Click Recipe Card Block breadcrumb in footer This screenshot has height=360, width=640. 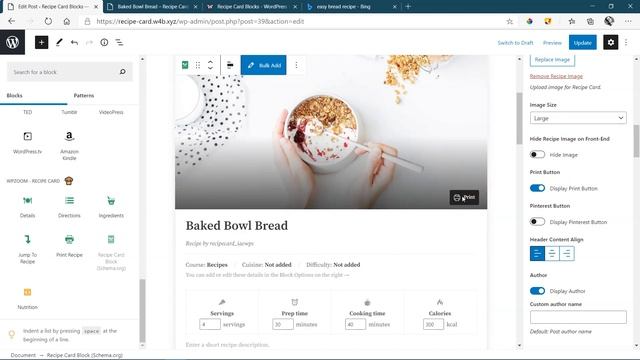(84, 355)
